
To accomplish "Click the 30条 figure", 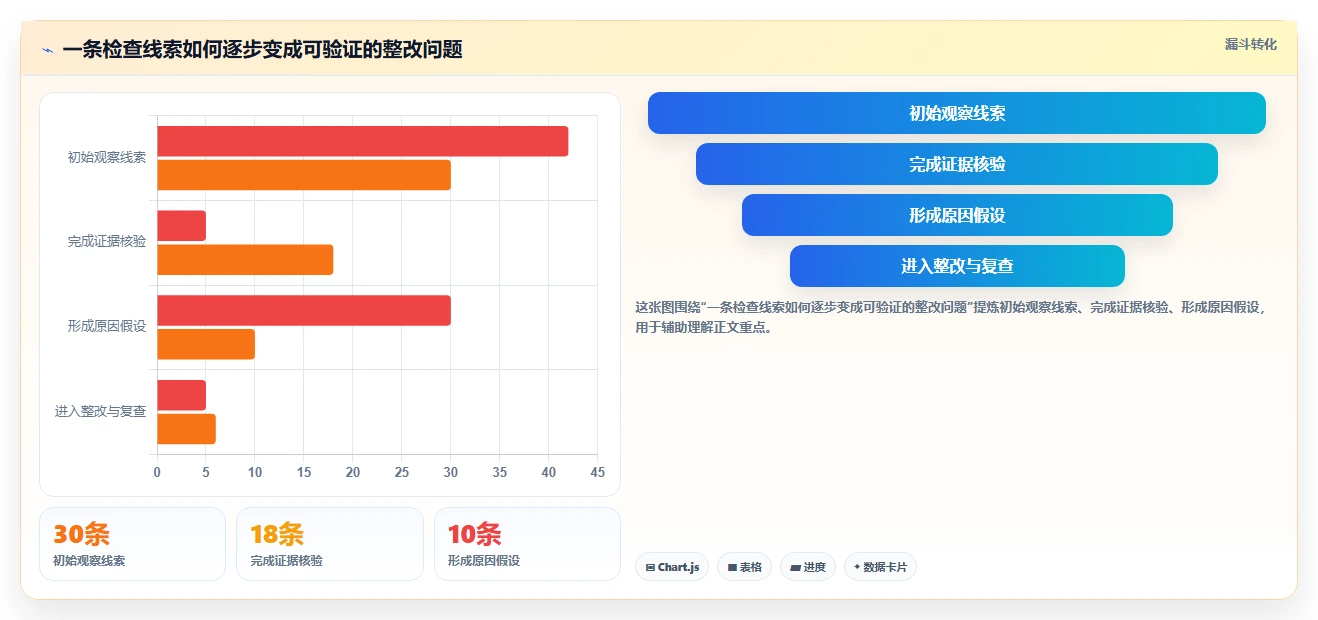I will 81,534.
